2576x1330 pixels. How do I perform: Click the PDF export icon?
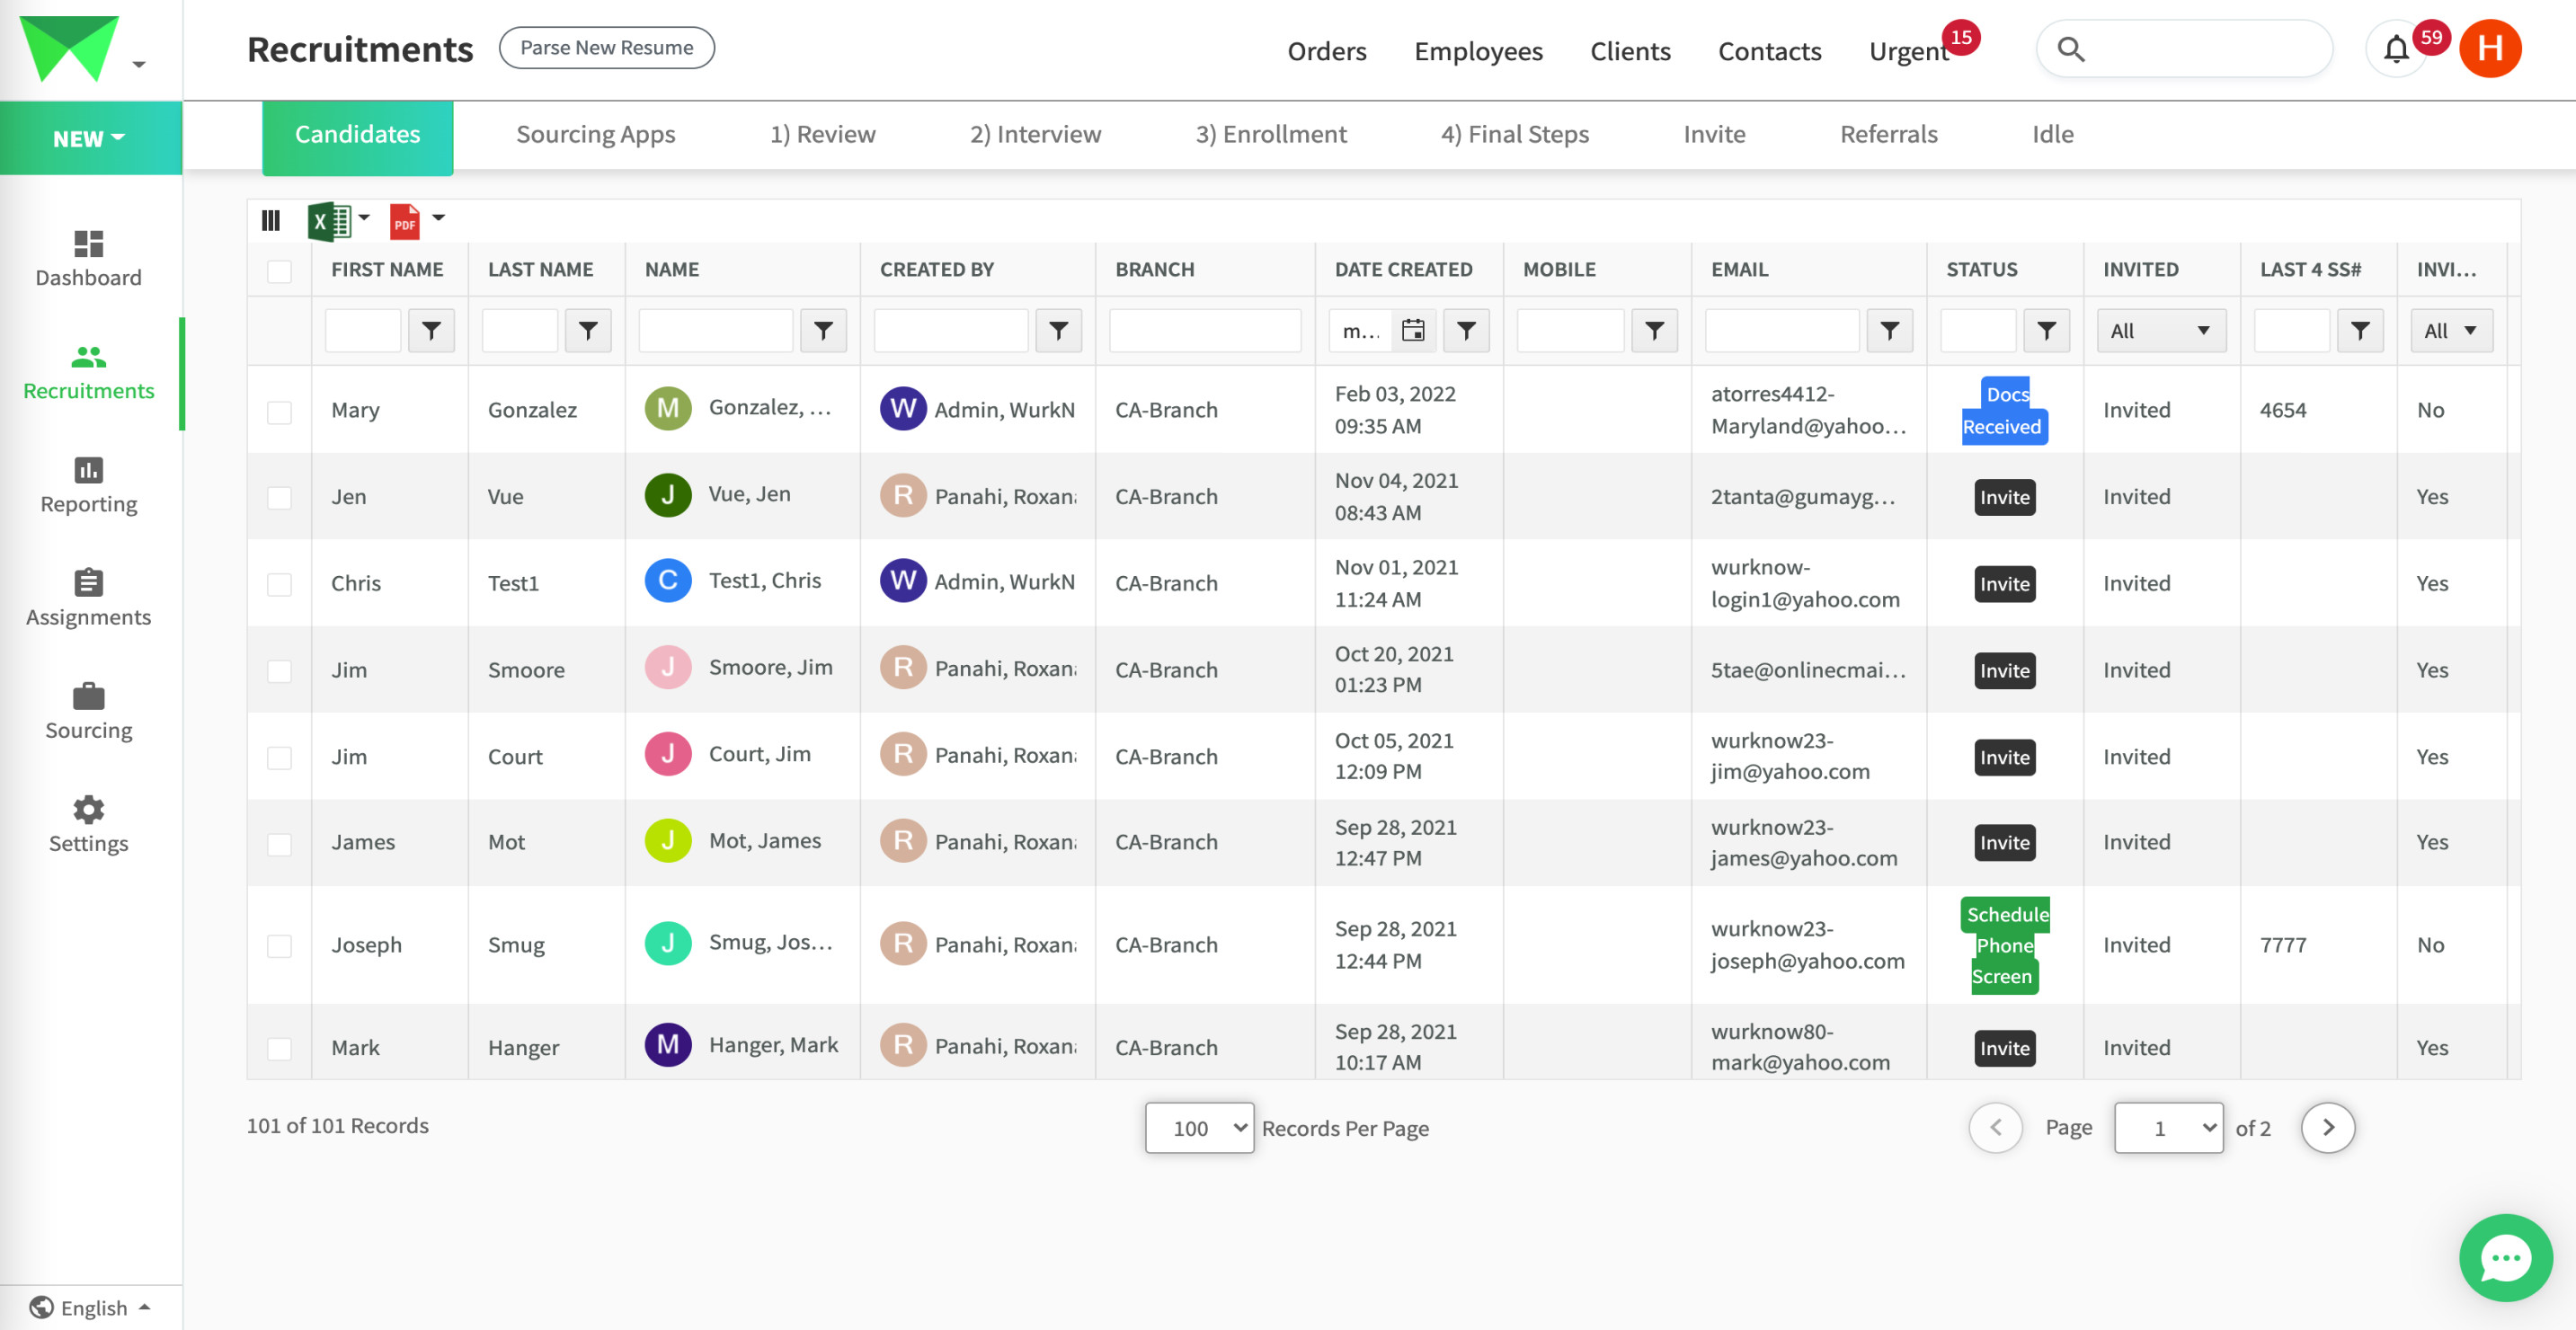point(404,220)
